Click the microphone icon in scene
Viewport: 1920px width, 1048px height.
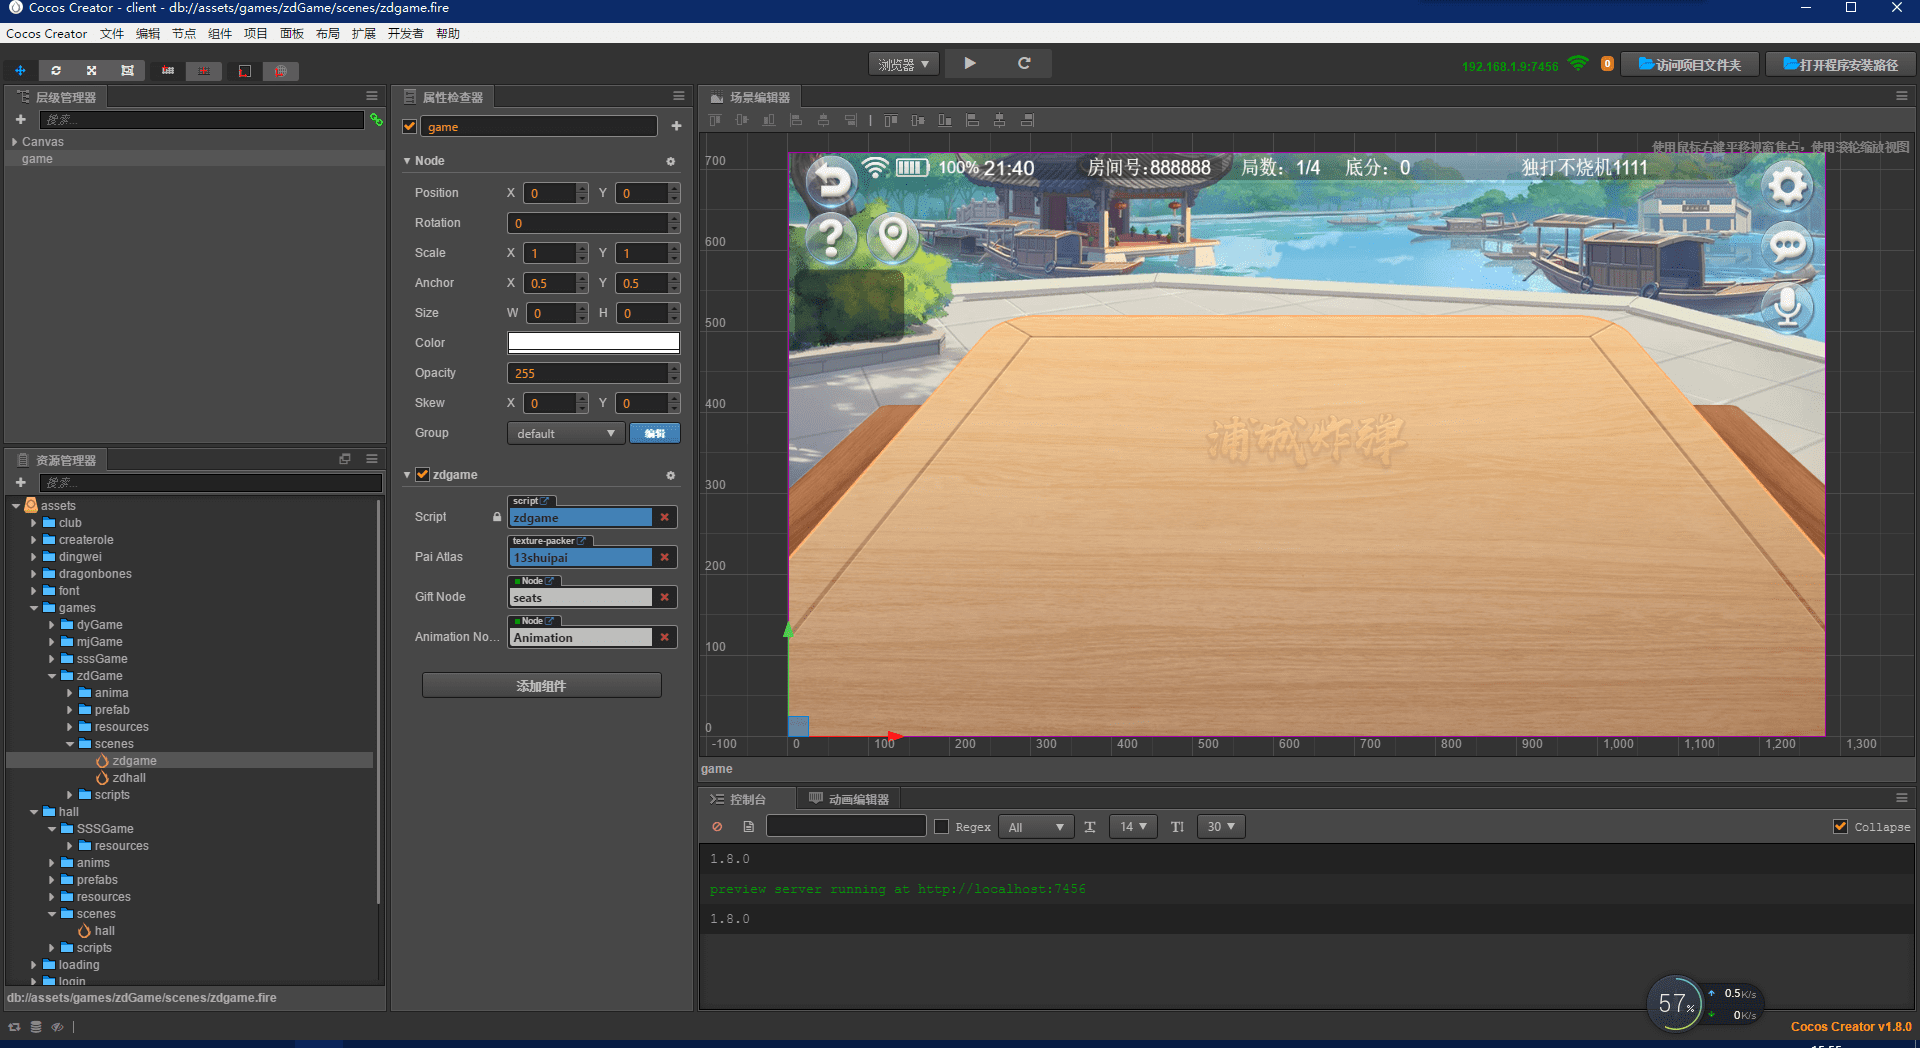click(x=1787, y=307)
